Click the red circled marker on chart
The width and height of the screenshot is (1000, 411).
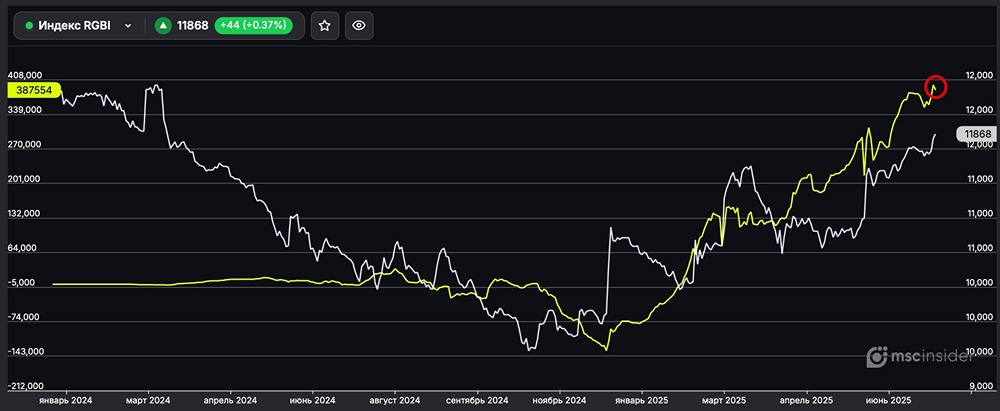pyautogui.click(x=935, y=87)
